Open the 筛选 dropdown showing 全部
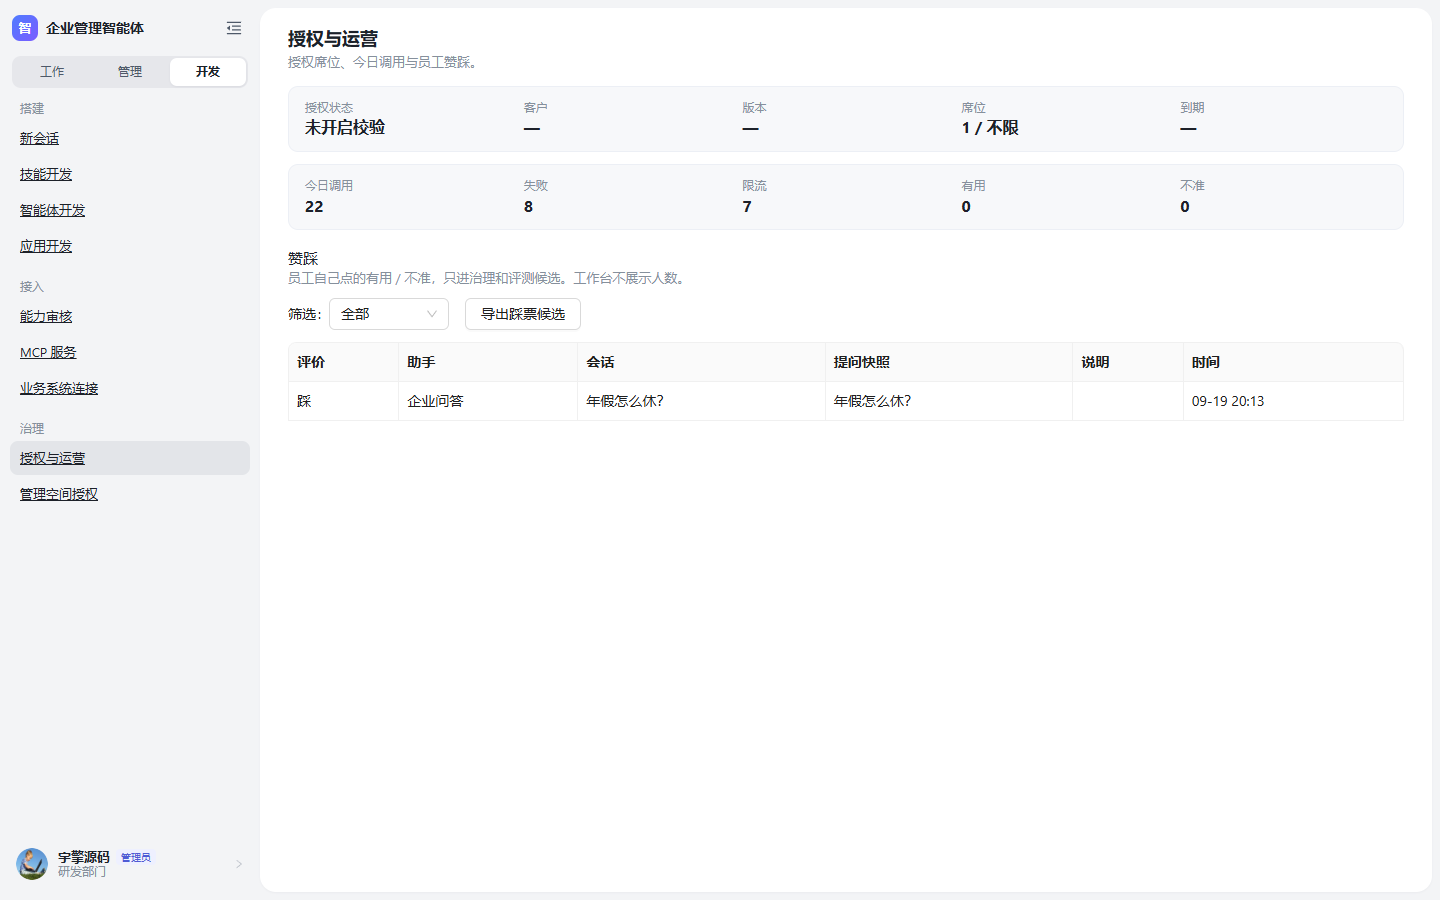The image size is (1440, 900). coord(389,314)
